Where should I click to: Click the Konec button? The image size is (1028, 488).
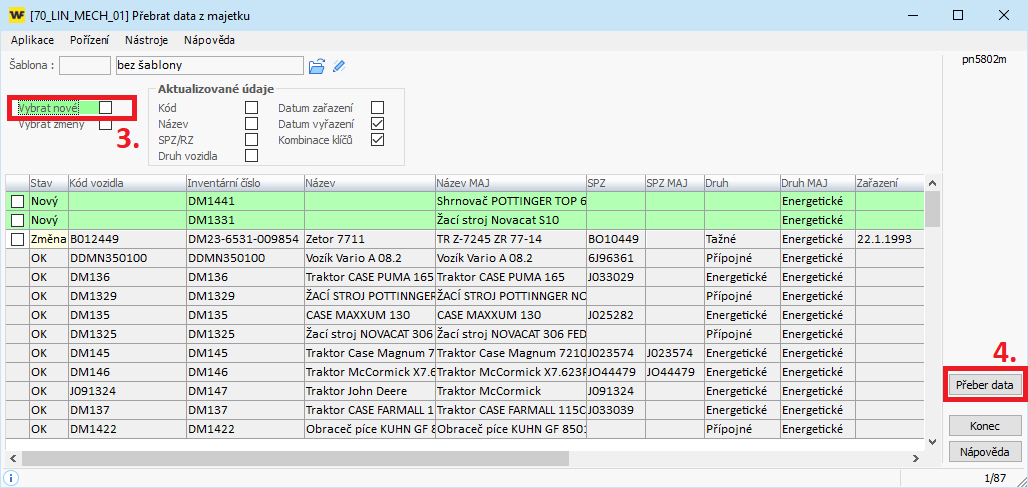[985, 426]
